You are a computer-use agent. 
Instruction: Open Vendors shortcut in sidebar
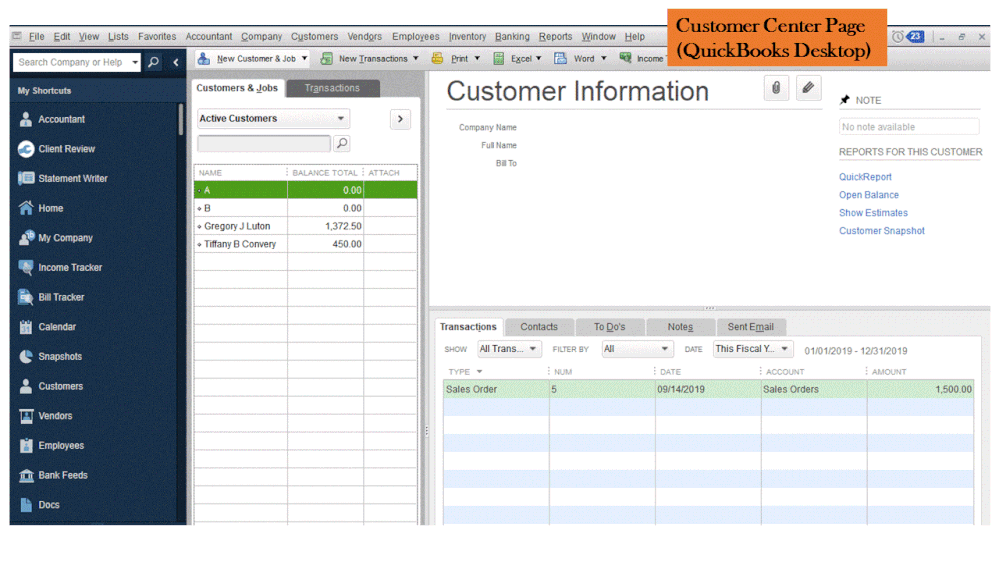tap(46, 415)
